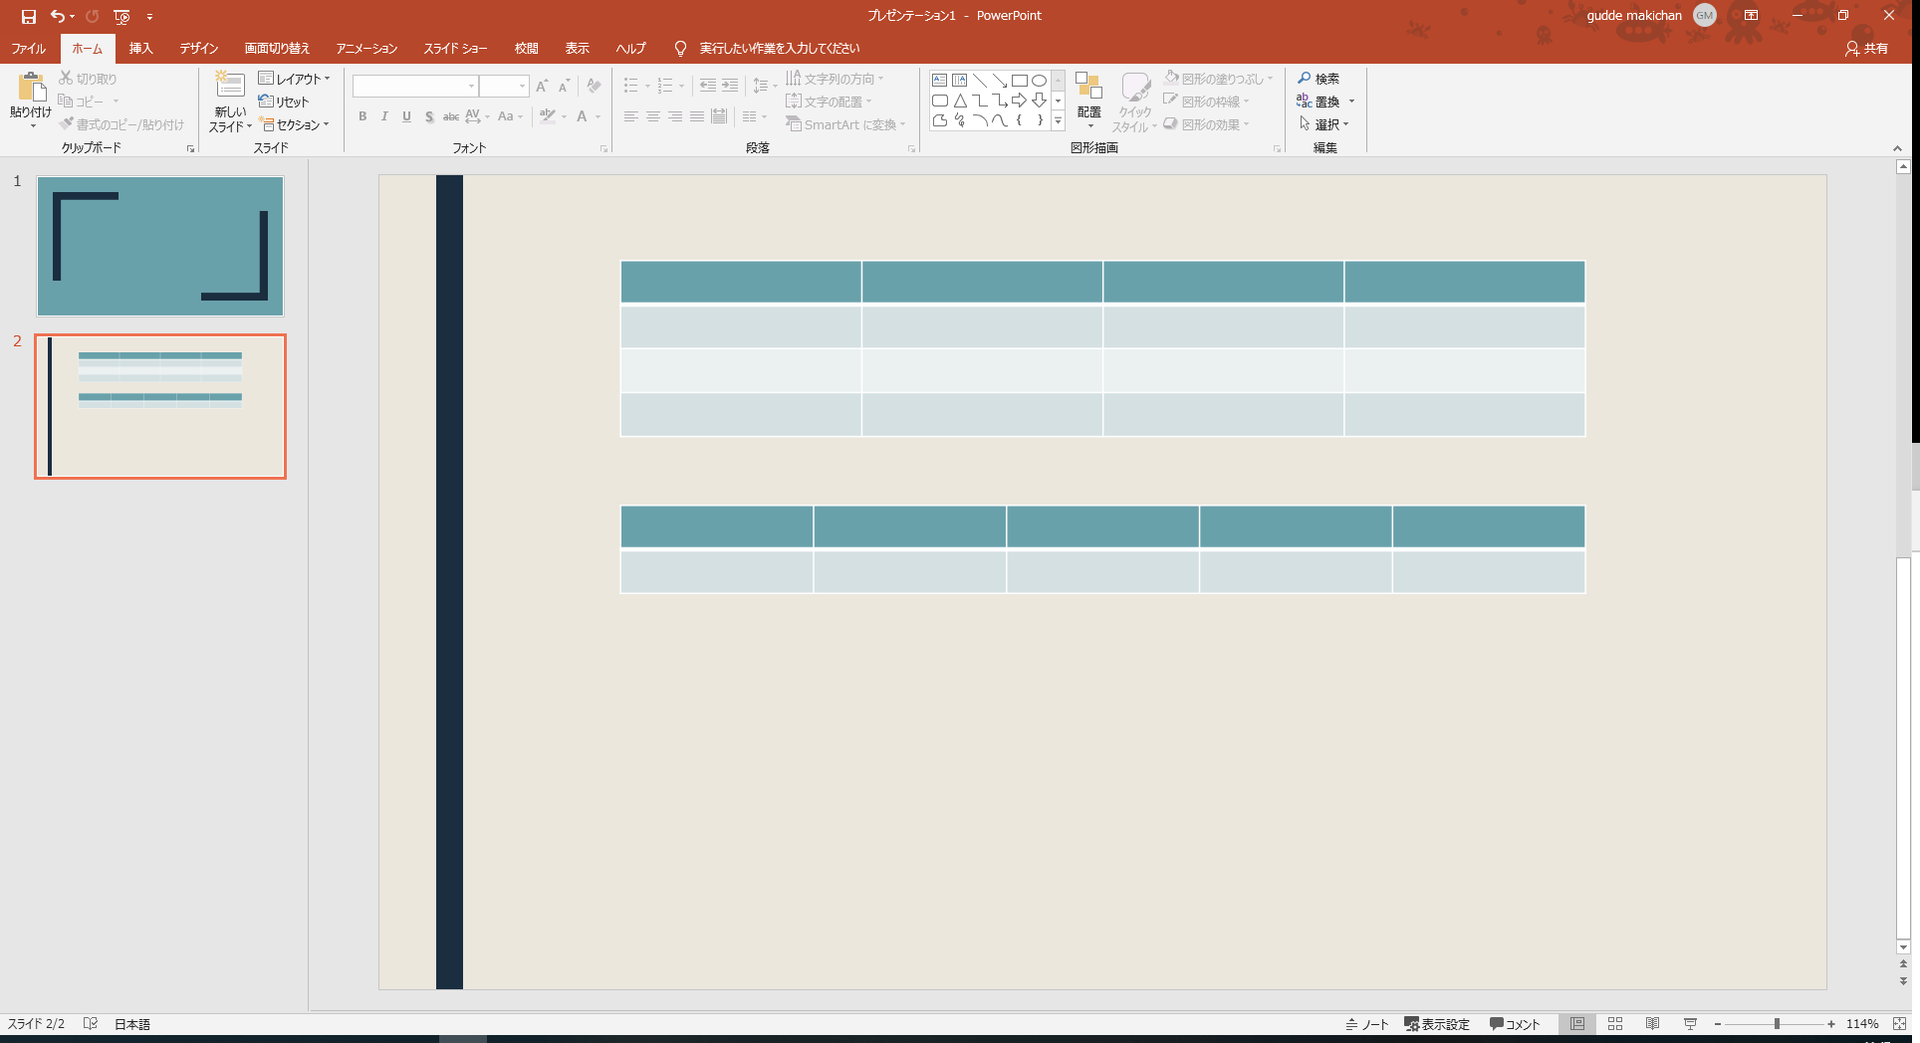Click the Tell Me search box
Image resolution: width=1920 pixels, height=1043 pixels.
[779, 48]
